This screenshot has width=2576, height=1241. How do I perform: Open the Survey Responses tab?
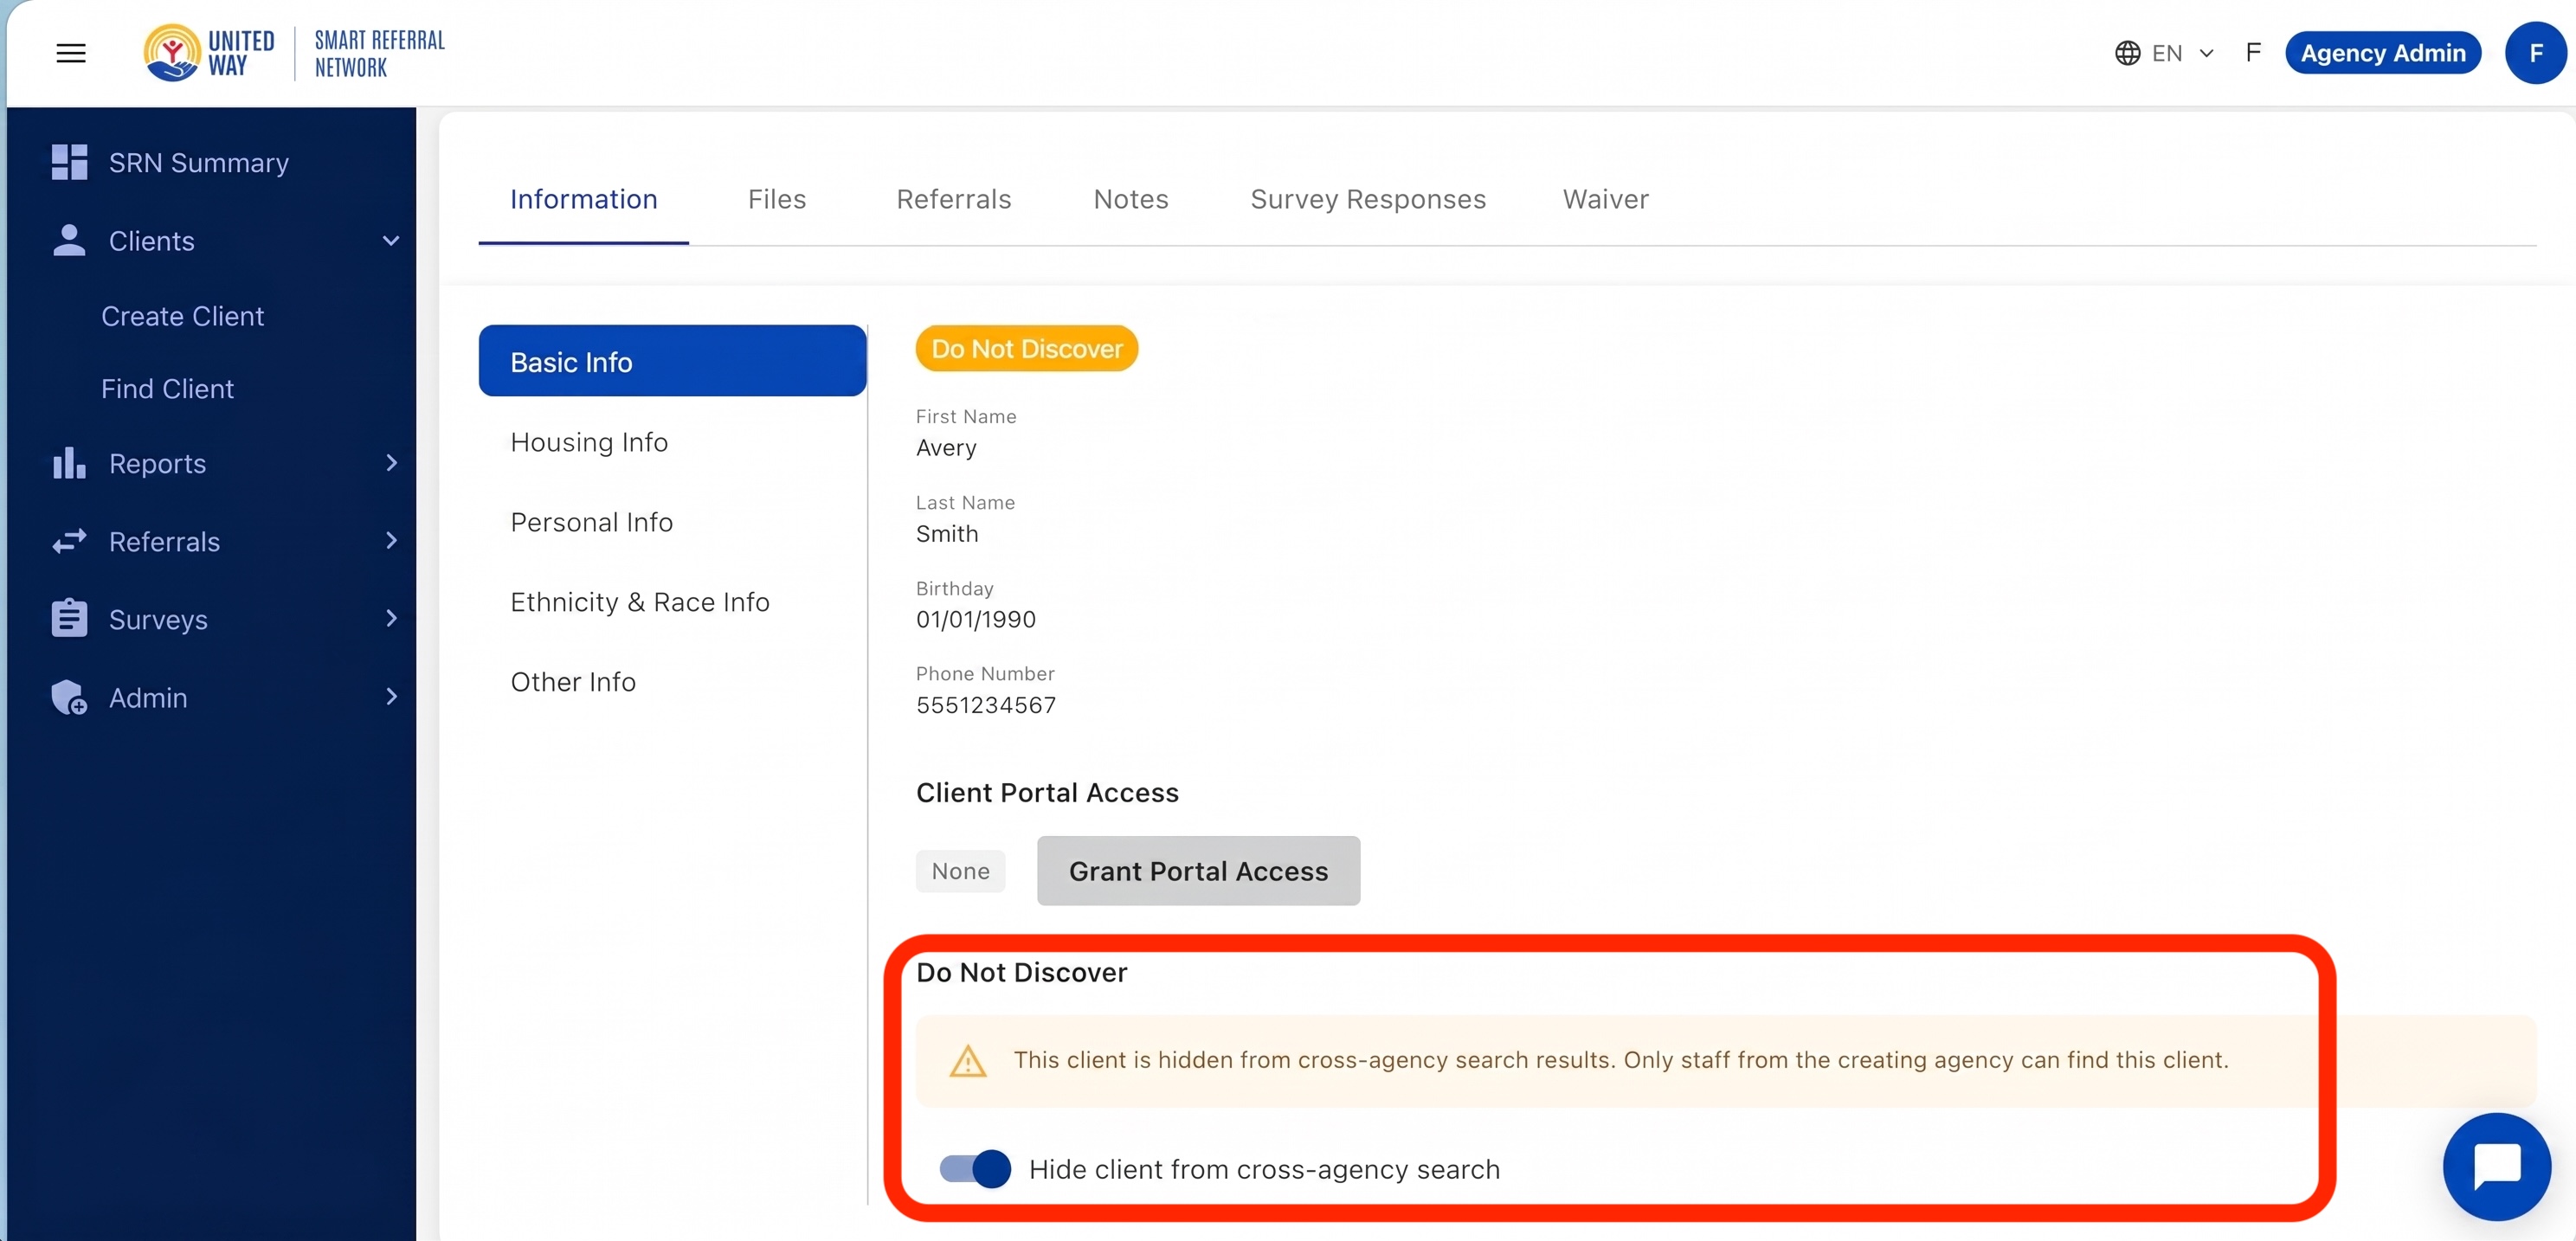coord(1368,200)
